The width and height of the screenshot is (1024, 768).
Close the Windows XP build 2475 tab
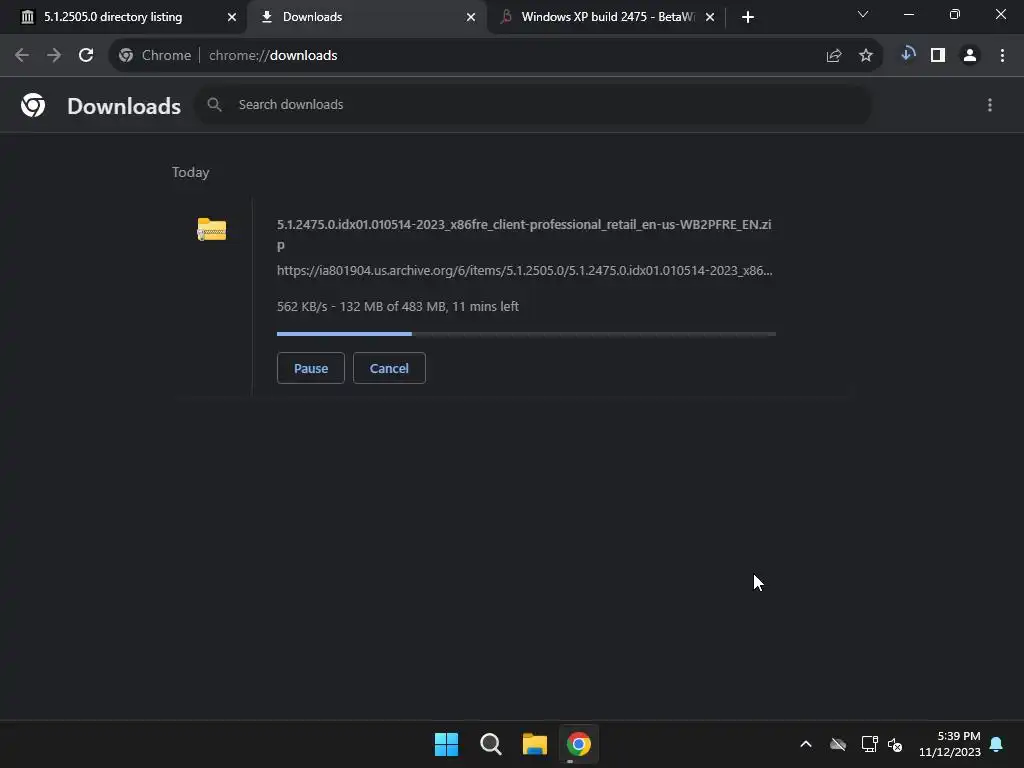click(x=710, y=17)
